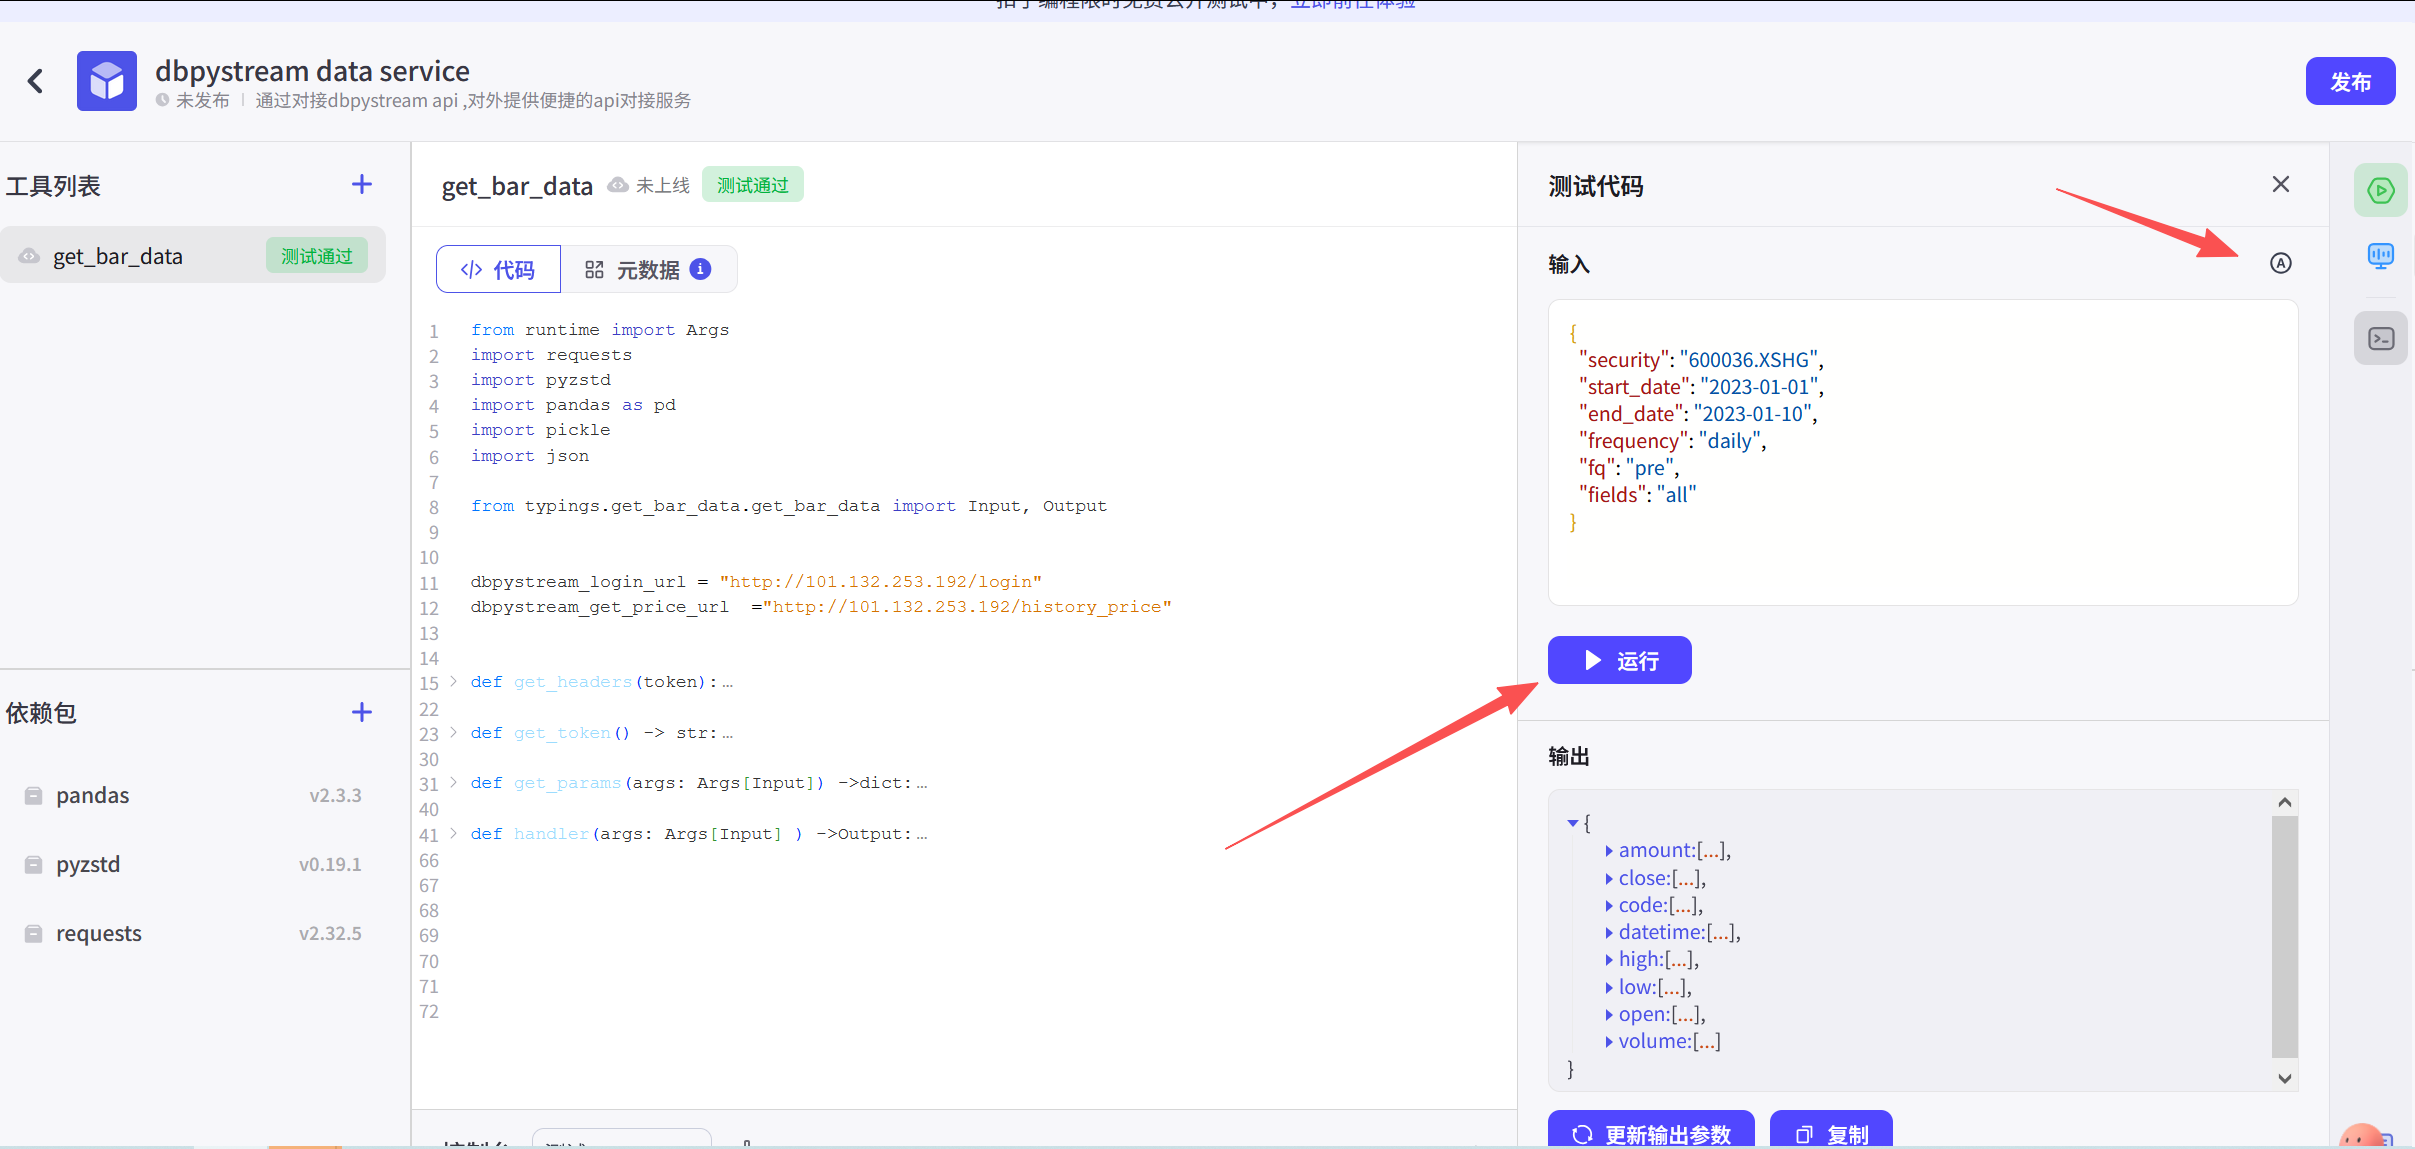Open the console terminal sidebar icon
Image resolution: width=2415 pixels, height=1149 pixels.
pyautogui.click(x=2380, y=339)
